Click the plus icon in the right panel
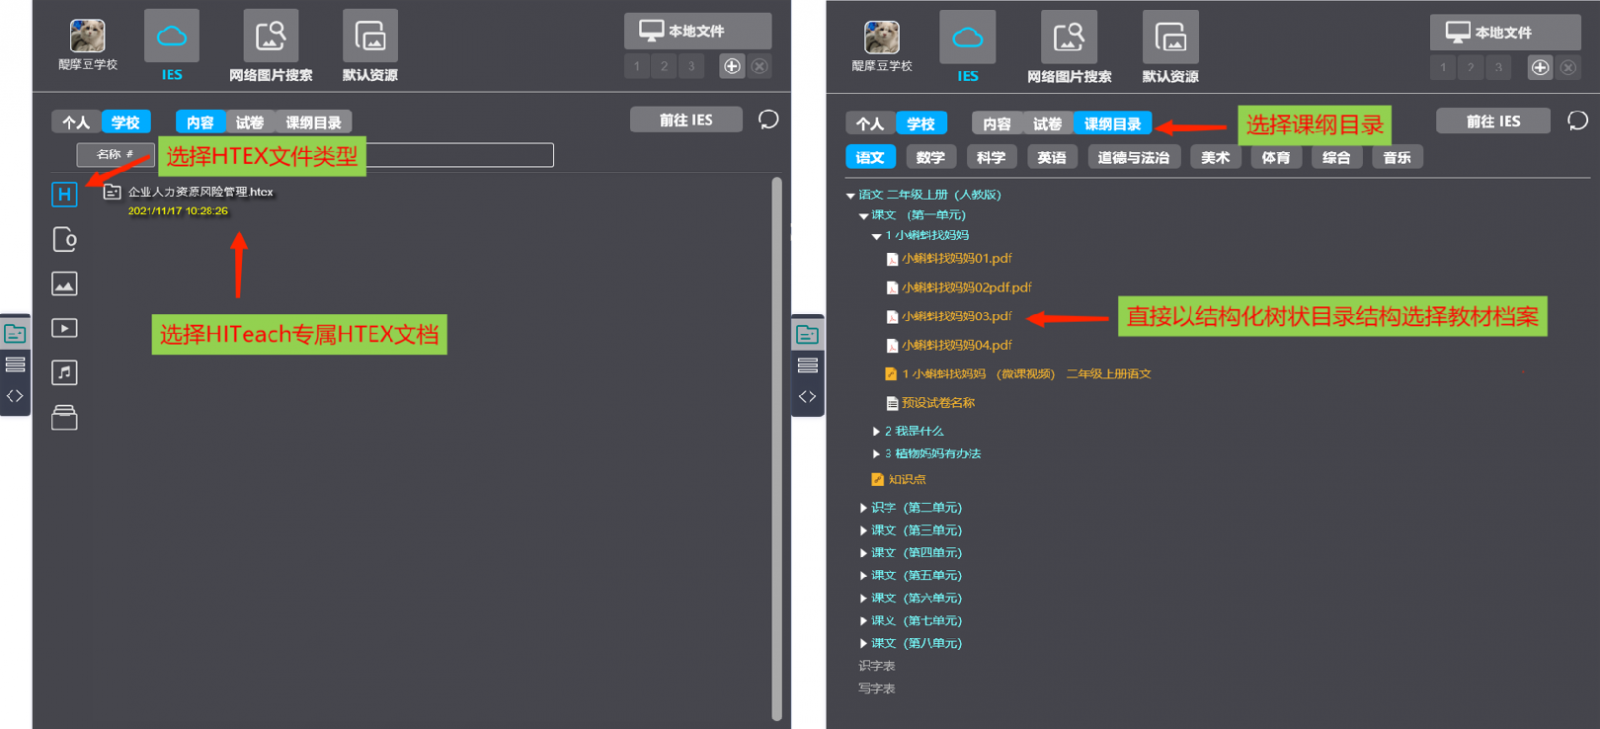 (x=1540, y=68)
